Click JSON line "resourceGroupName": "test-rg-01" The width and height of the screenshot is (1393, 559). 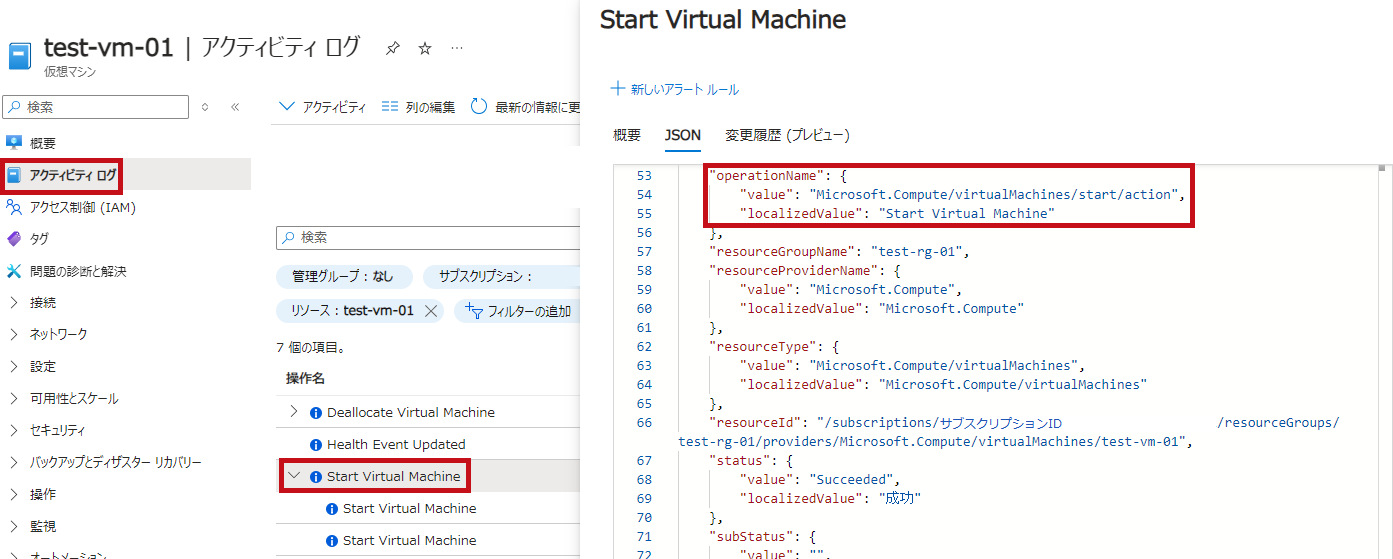tap(838, 251)
